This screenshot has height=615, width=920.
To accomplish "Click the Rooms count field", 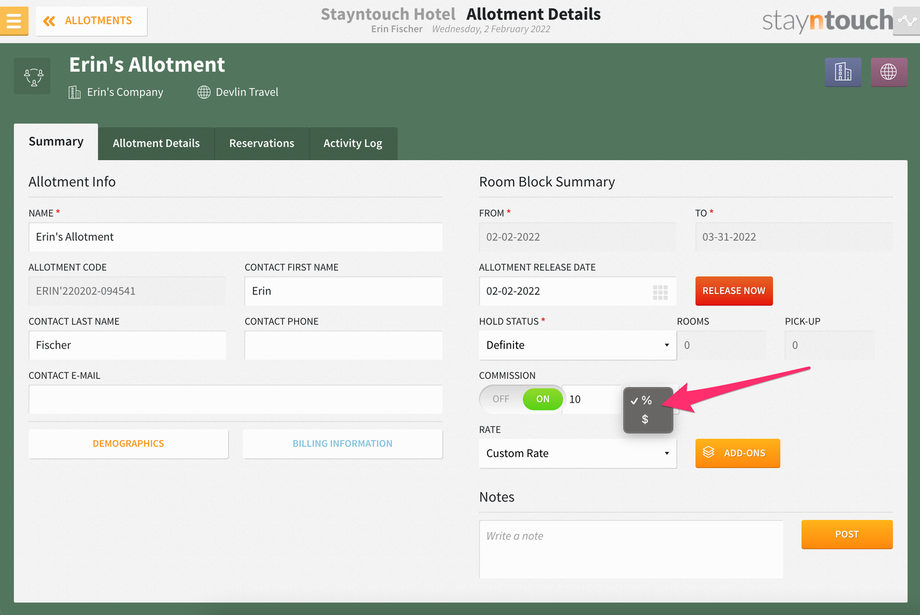I will click(722, 345).
